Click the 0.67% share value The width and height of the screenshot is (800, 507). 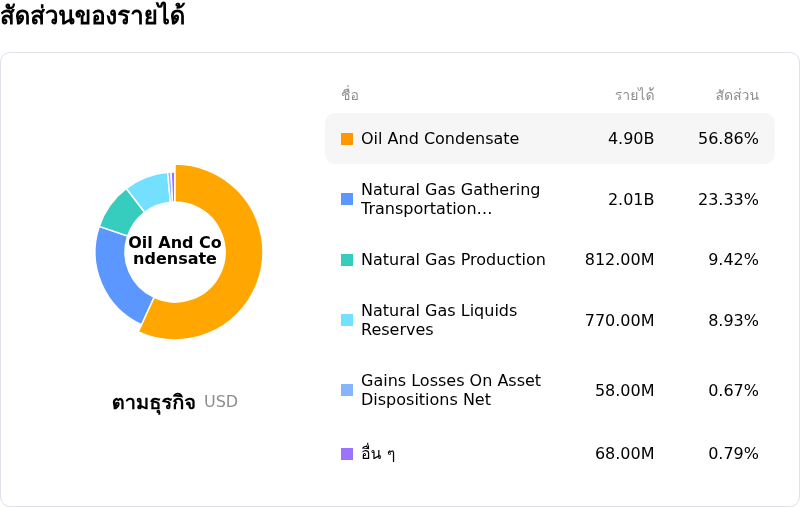[x=733, y=390]
